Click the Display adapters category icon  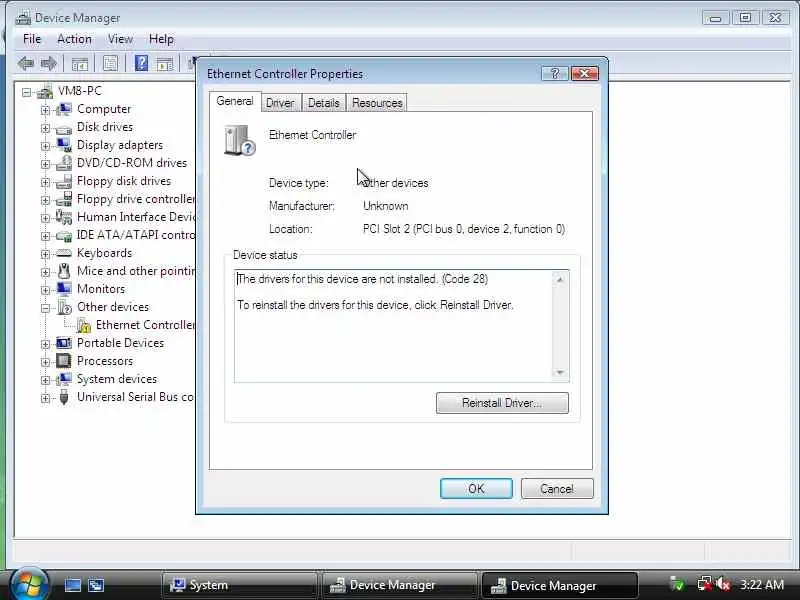pos(64,145)
